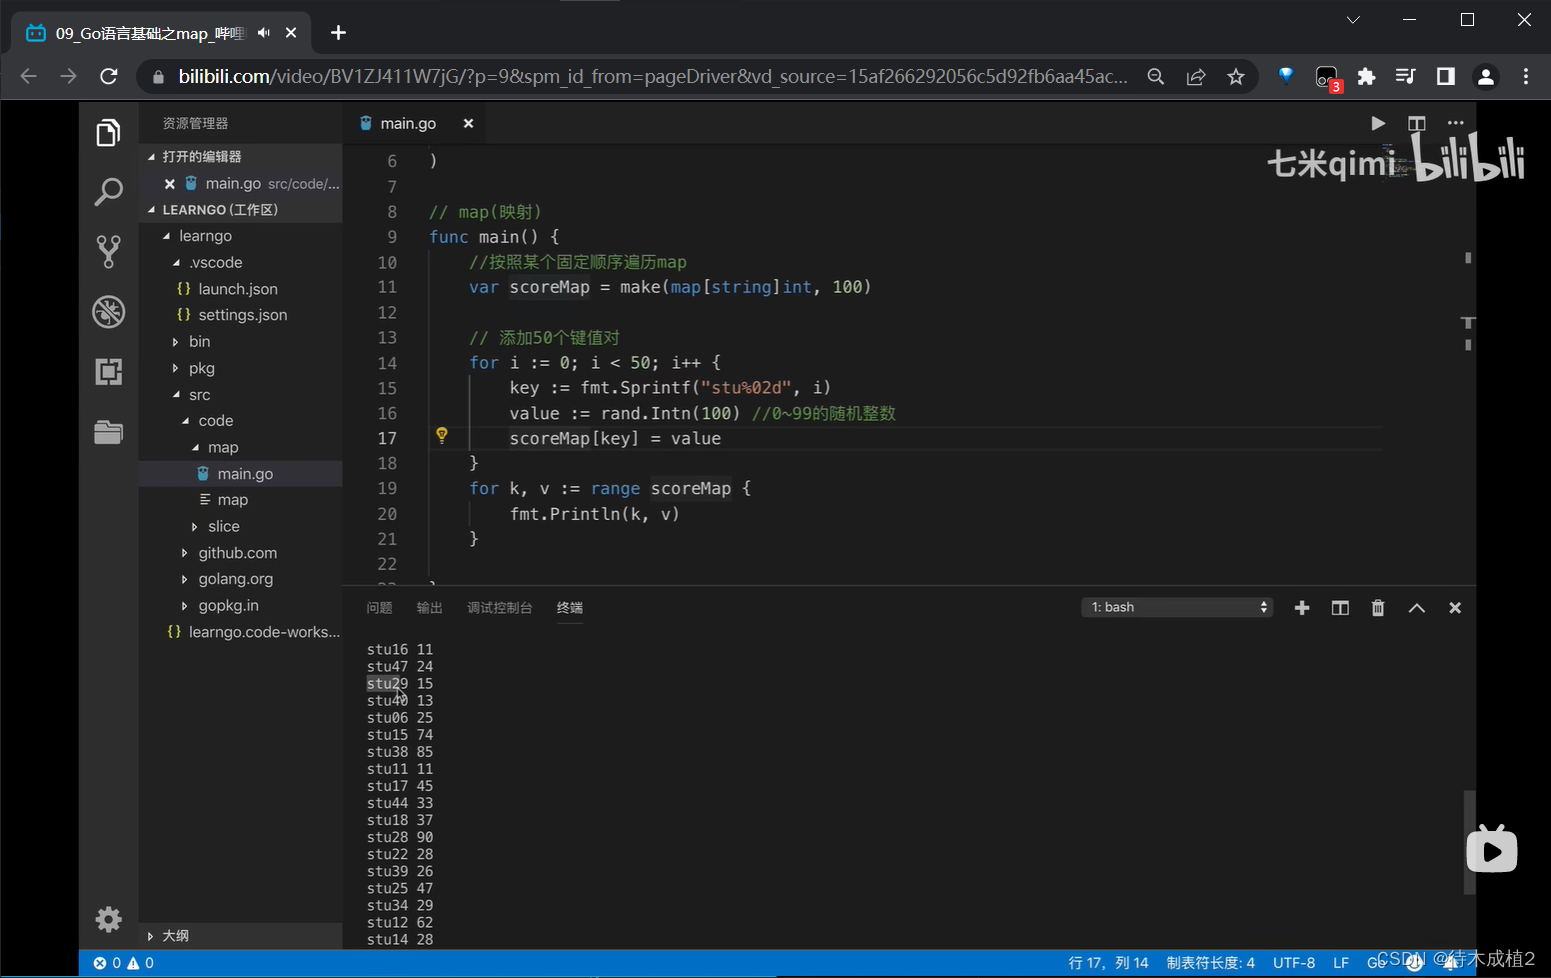Split the terminal panel

point(1340,608)
